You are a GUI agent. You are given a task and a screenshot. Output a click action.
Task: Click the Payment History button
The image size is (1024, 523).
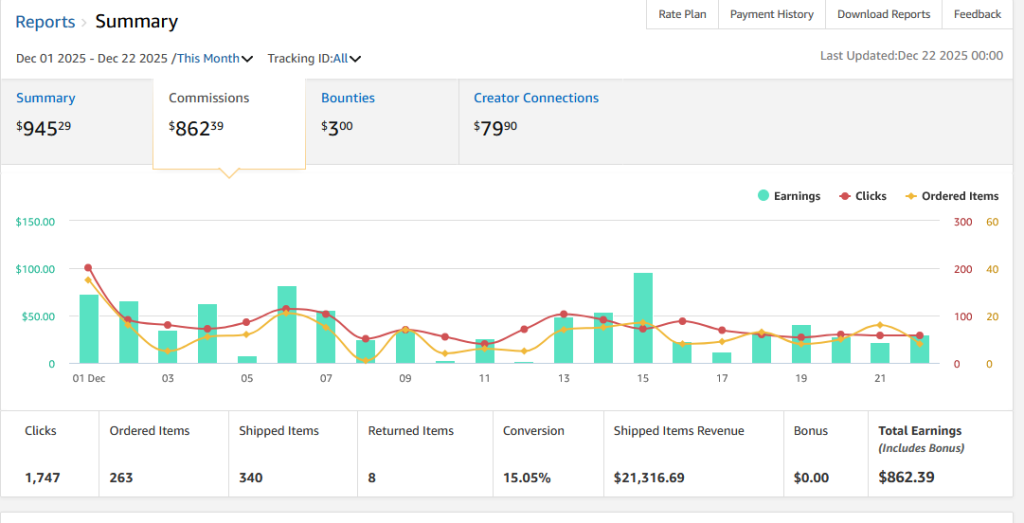click(771, 14)
